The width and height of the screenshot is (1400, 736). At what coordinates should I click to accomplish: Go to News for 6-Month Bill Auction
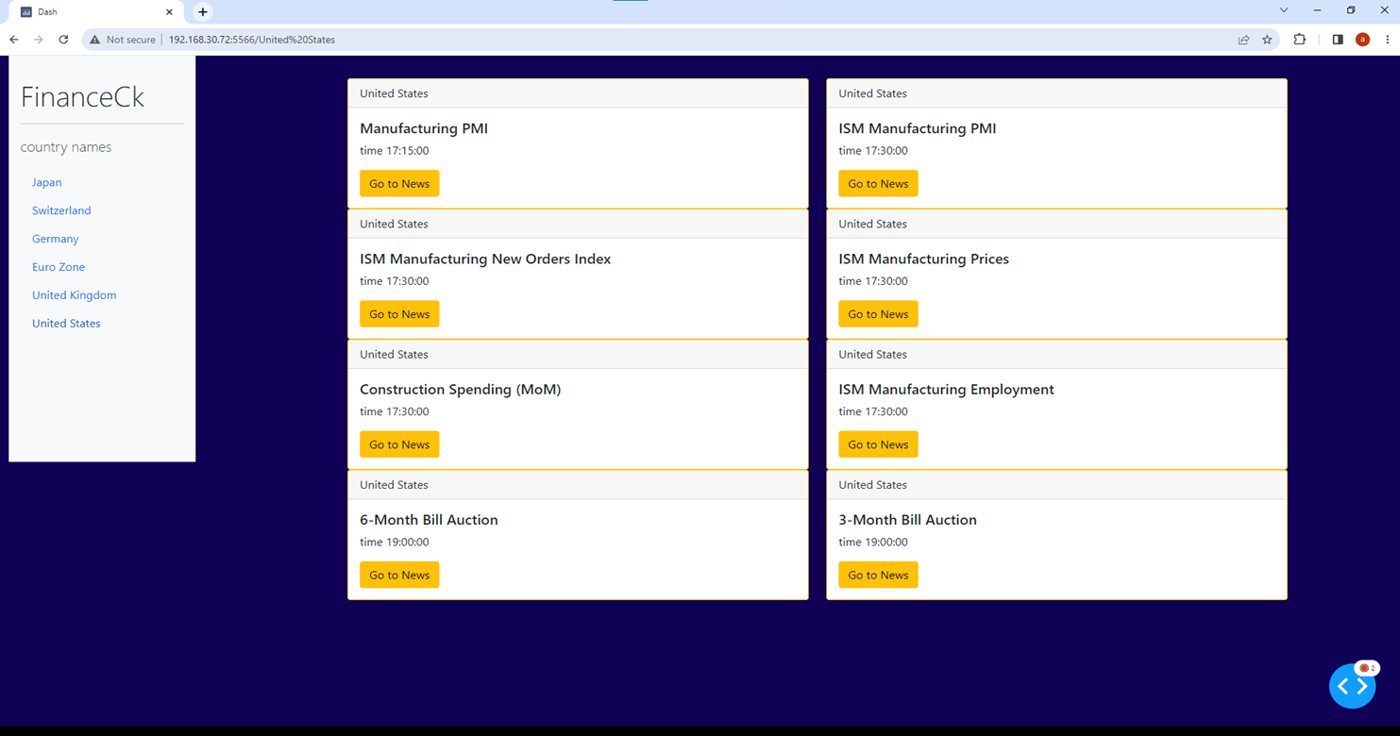coord(399,575)
